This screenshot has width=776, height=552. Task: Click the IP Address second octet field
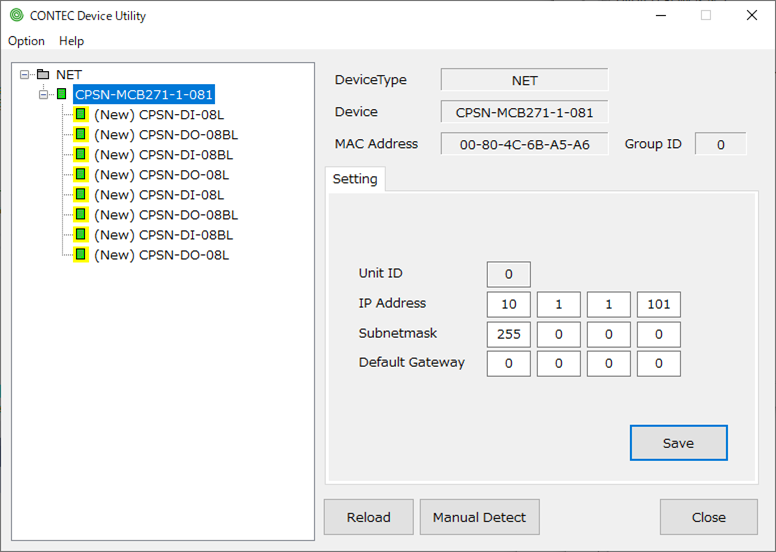[x=559, y=304]
